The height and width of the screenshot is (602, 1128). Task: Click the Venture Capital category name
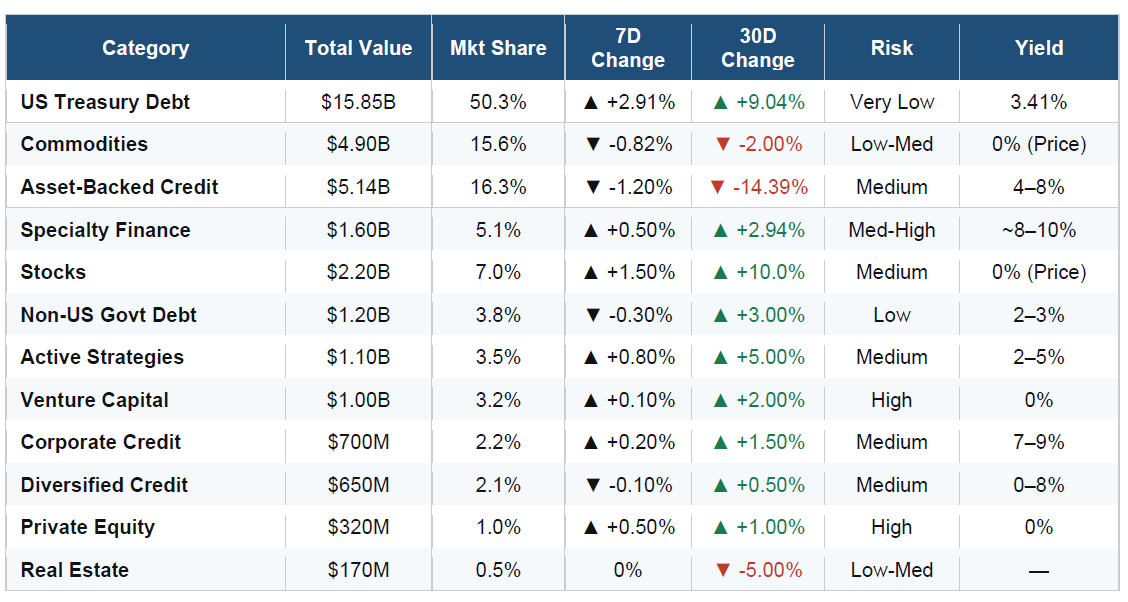tap(94, 400)
